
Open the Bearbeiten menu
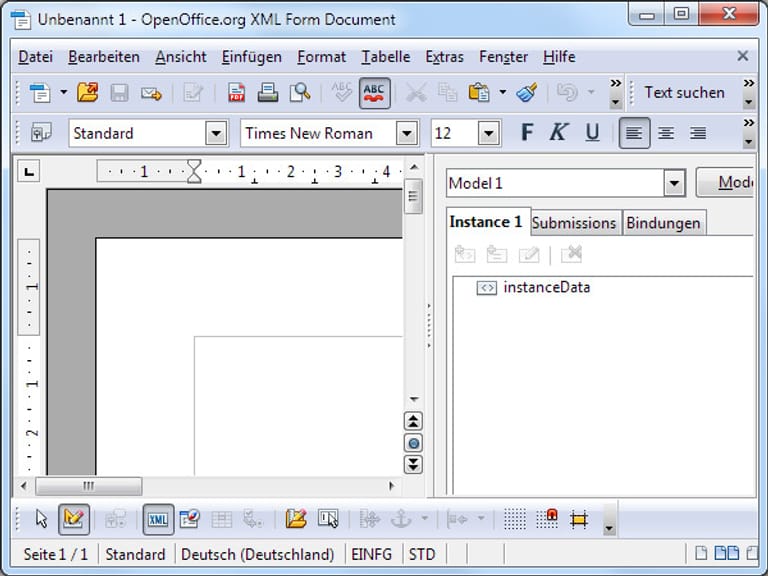104,57
